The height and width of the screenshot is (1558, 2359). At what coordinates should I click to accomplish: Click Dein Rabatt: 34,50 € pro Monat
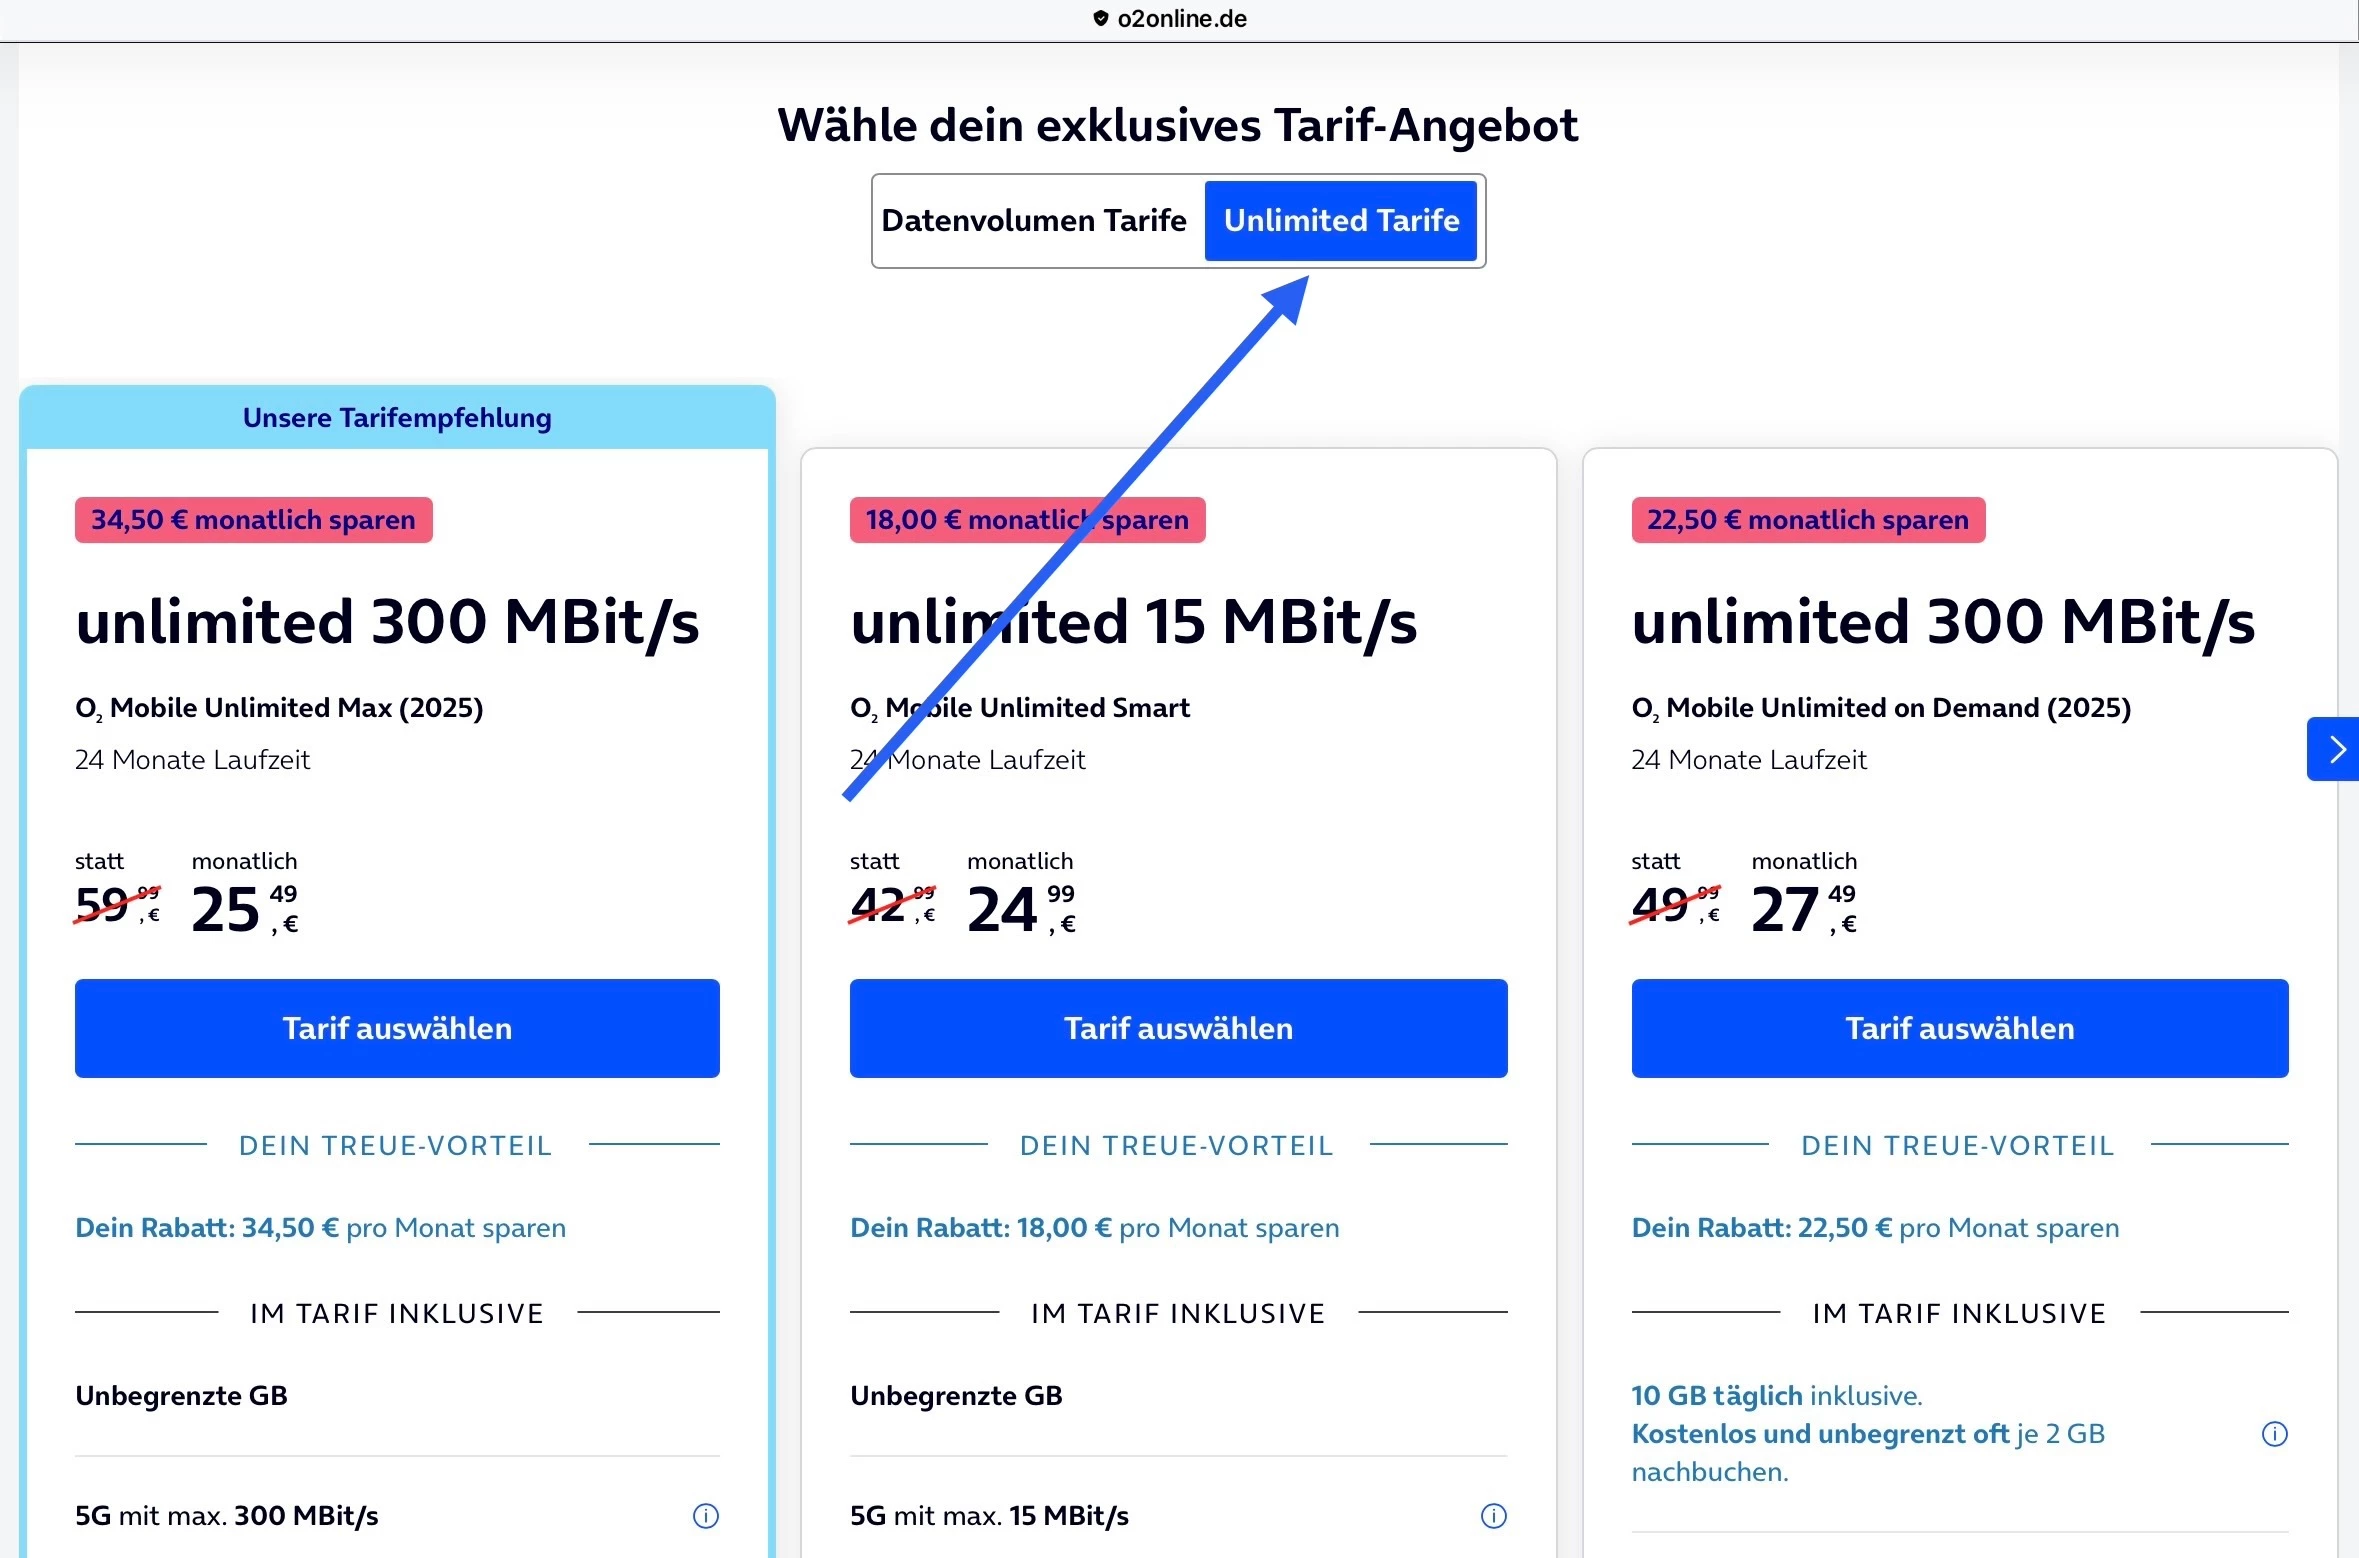[320, 1228]
